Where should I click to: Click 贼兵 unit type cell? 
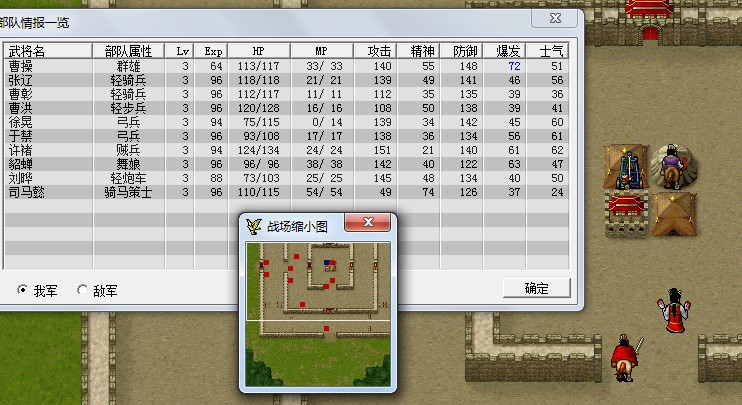coord(129,150)
